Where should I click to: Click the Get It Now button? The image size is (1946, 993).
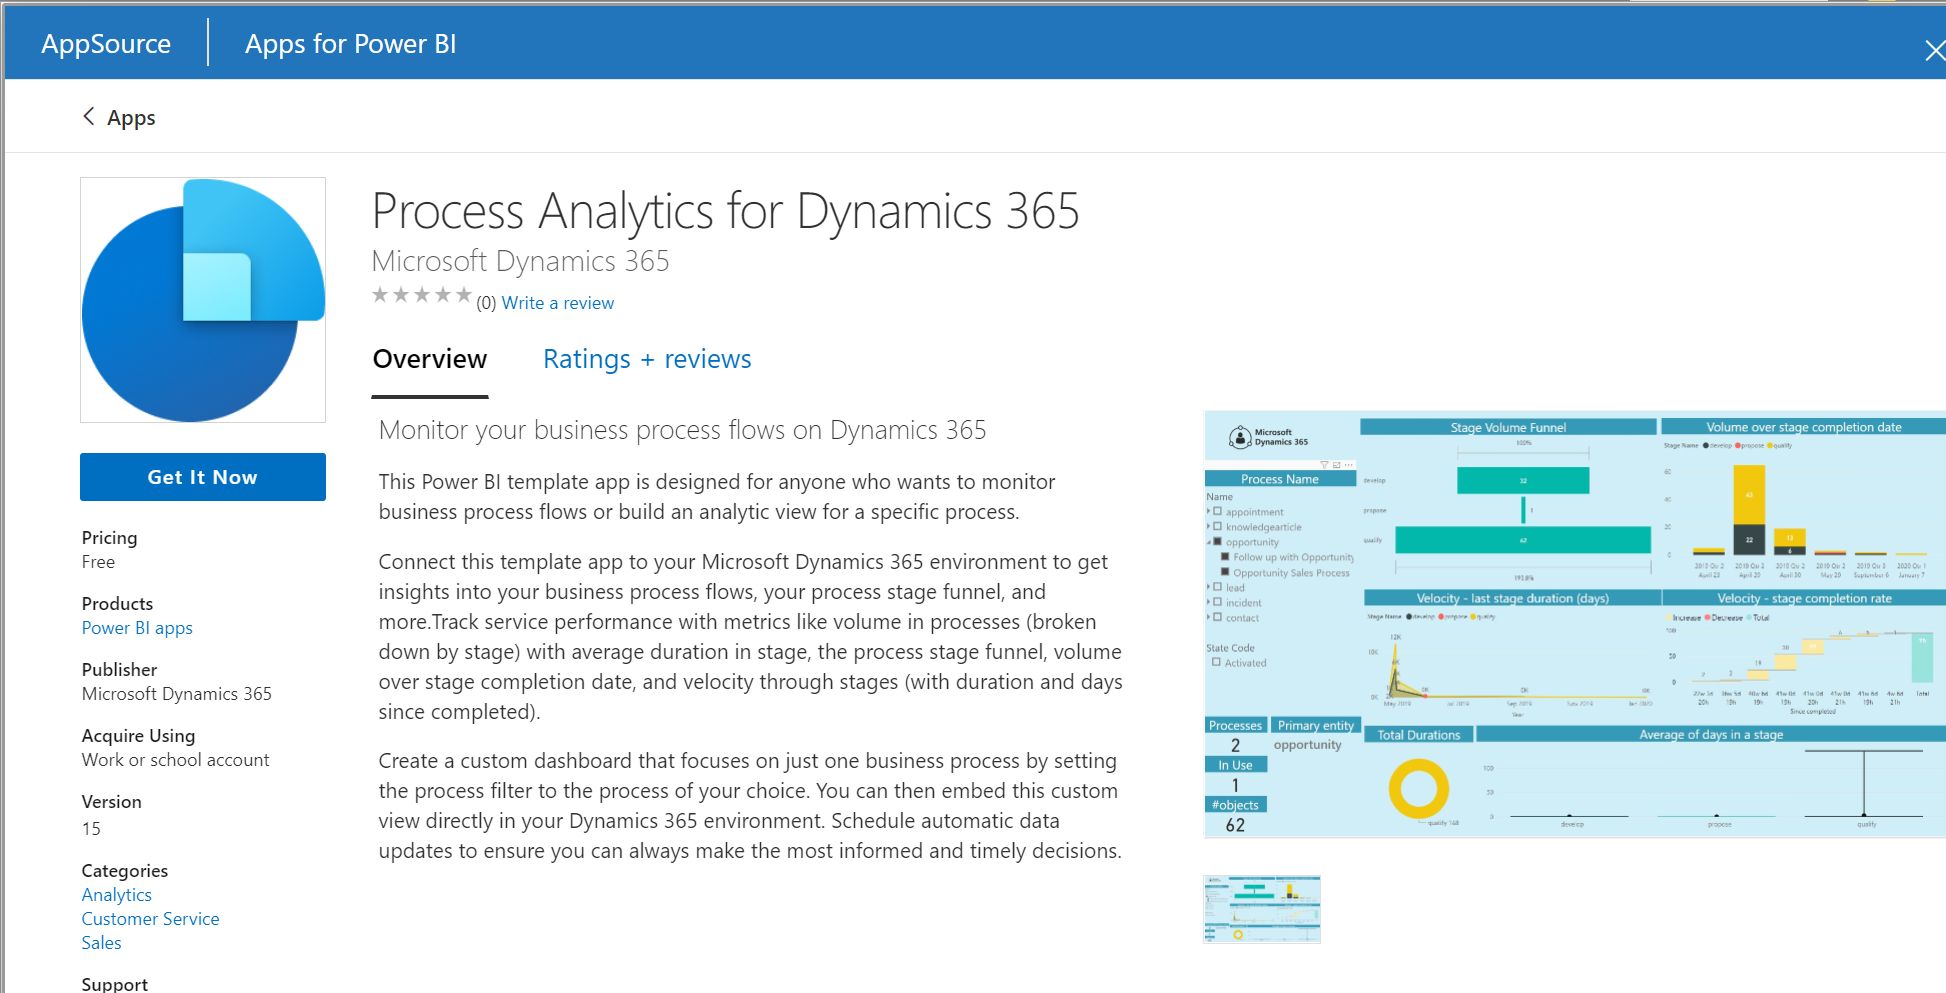click(203, 477)
